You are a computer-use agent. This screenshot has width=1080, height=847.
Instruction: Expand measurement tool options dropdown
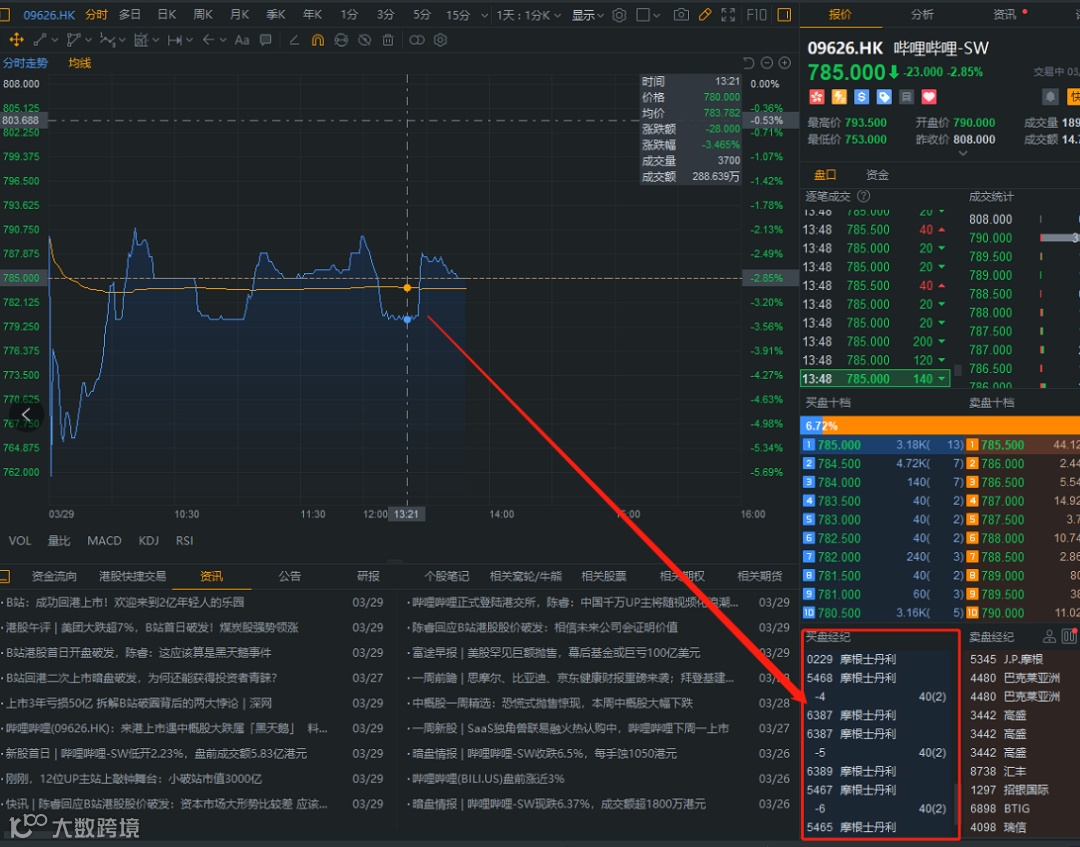click(x=189, y=41)
